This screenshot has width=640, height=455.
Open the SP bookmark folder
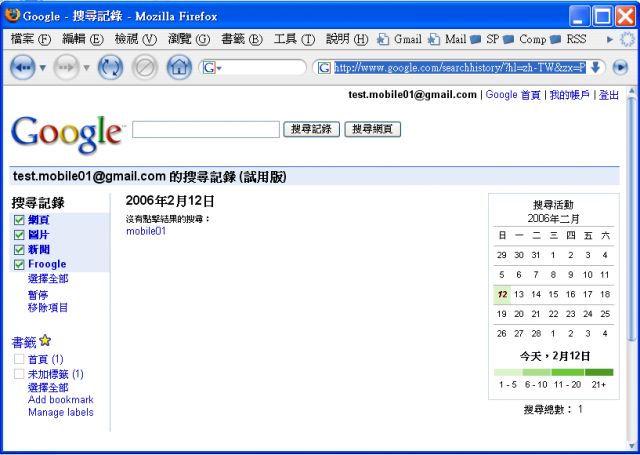(x=485, y=39)
